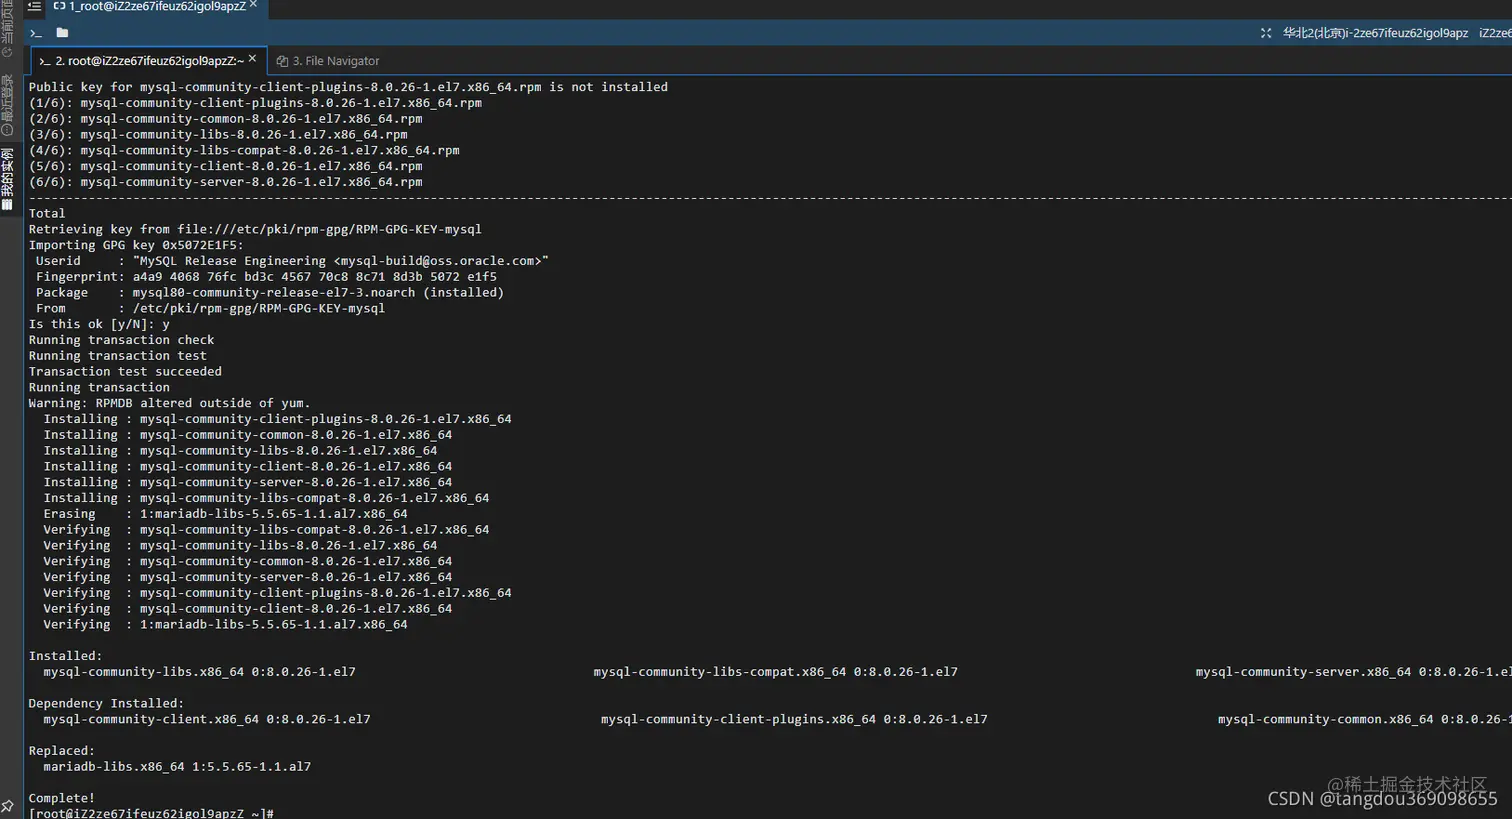
Task: Open the folder icon in the toolbar
Action: [x=62, y=33]
